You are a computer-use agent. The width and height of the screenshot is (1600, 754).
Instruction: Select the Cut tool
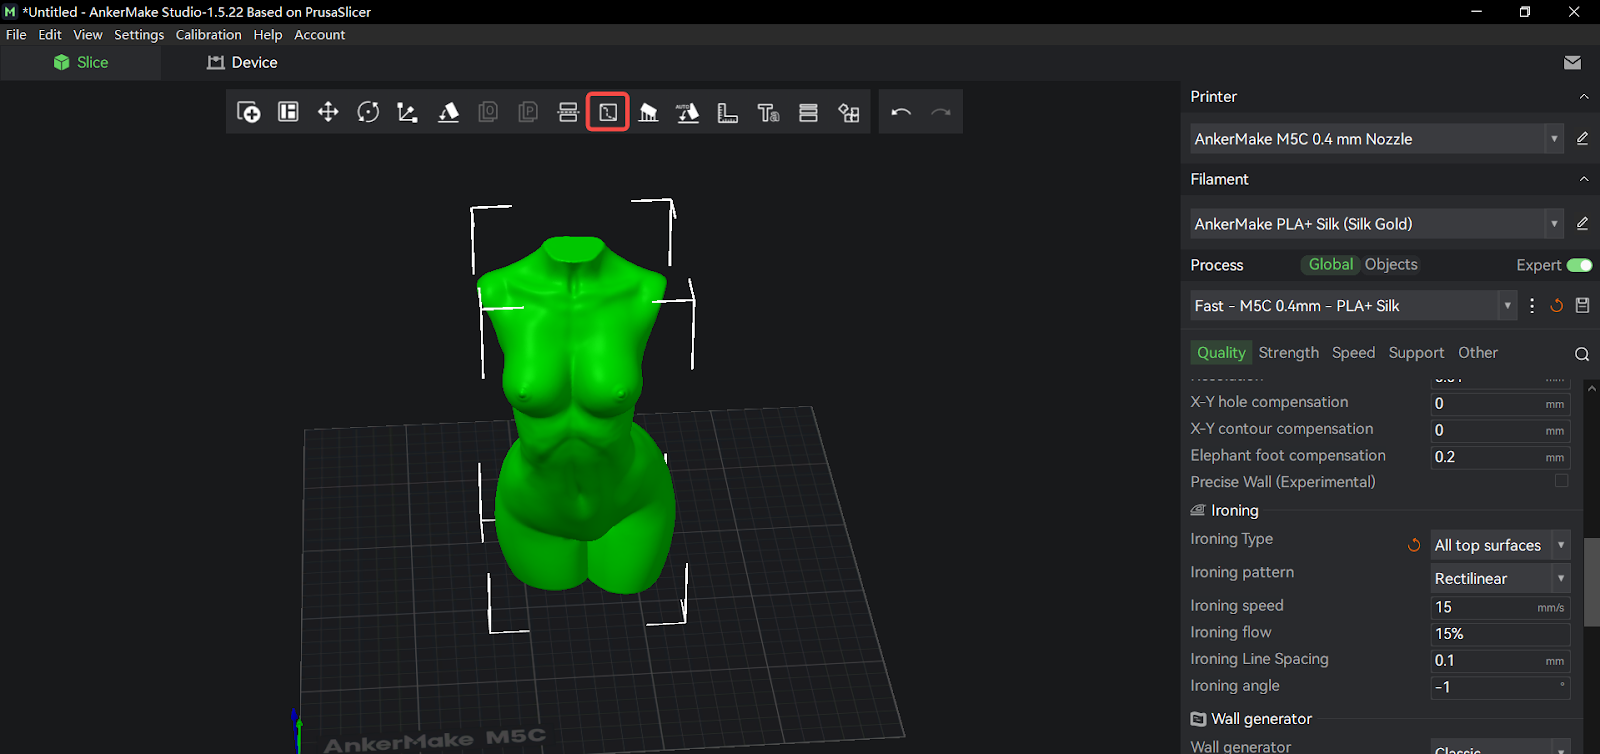(568, 112)
